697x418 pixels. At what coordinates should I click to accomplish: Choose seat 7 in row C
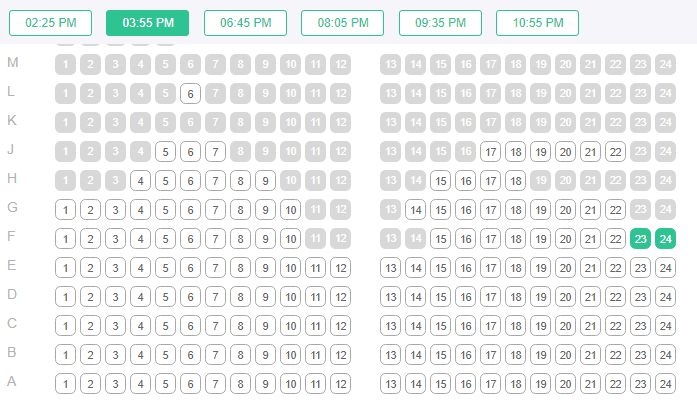point(215,326)
